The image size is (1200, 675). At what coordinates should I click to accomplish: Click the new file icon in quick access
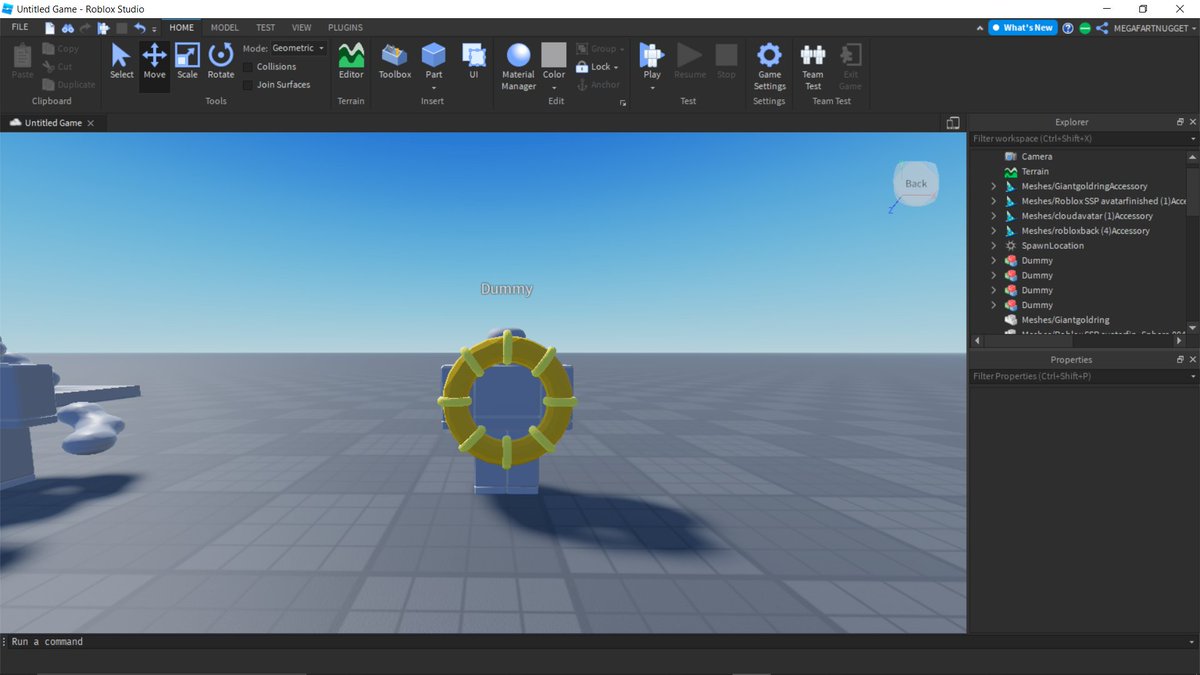pyautogui.click(x=49, y=28)
